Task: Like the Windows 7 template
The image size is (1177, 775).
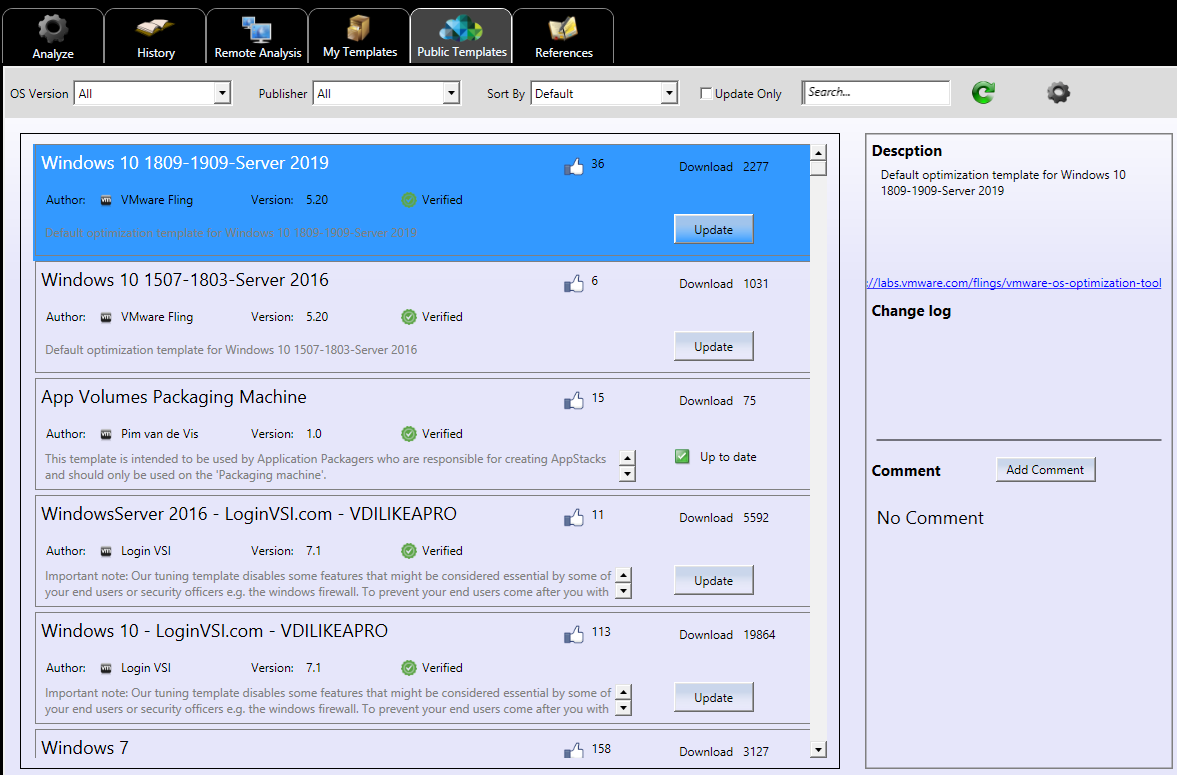Action: pos(573,750)
